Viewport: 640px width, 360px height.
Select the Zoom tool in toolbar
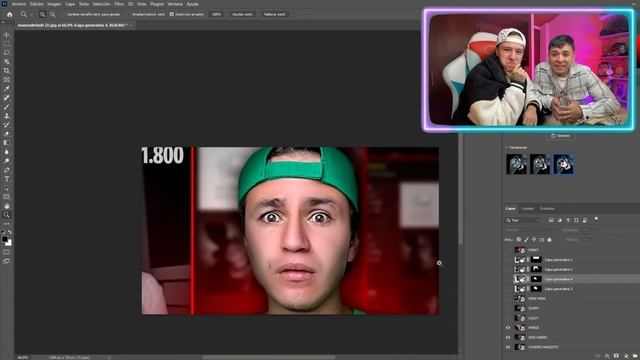coord(7,215)
